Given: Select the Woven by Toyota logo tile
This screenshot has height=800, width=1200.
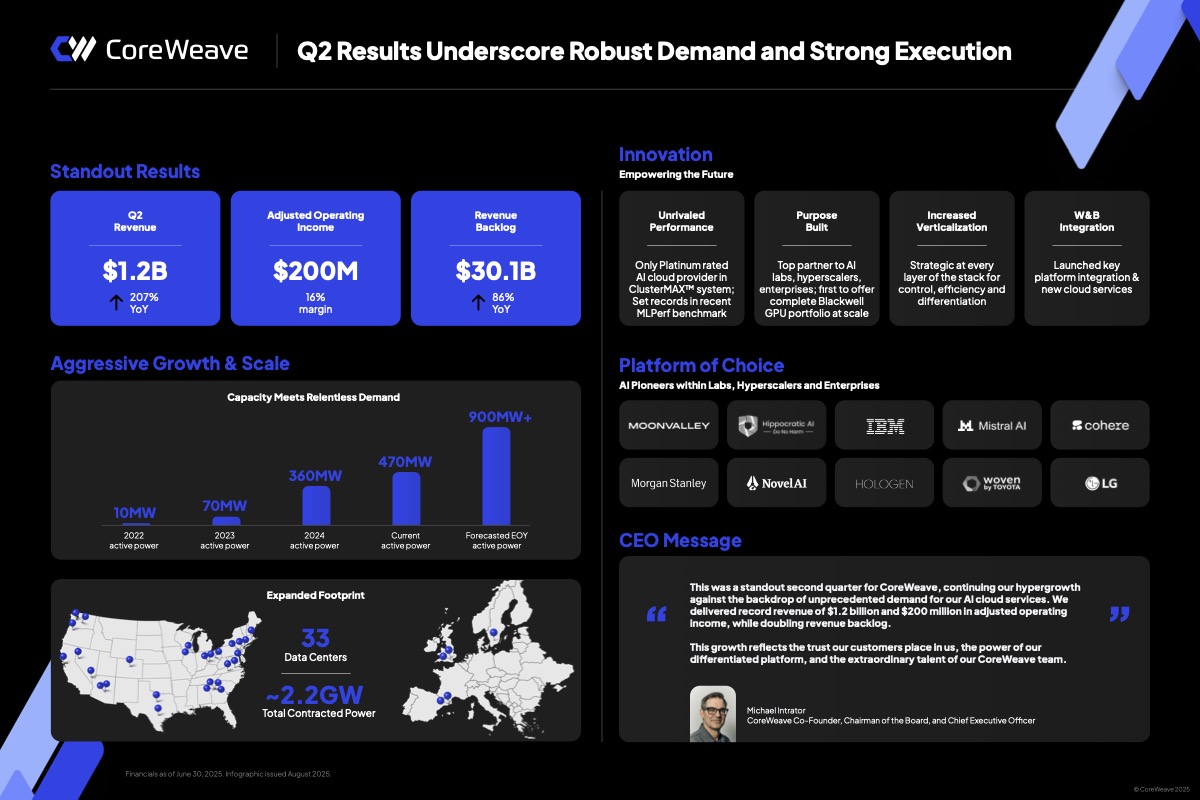Looking at the screenshot, I should (x=992, y=483).
